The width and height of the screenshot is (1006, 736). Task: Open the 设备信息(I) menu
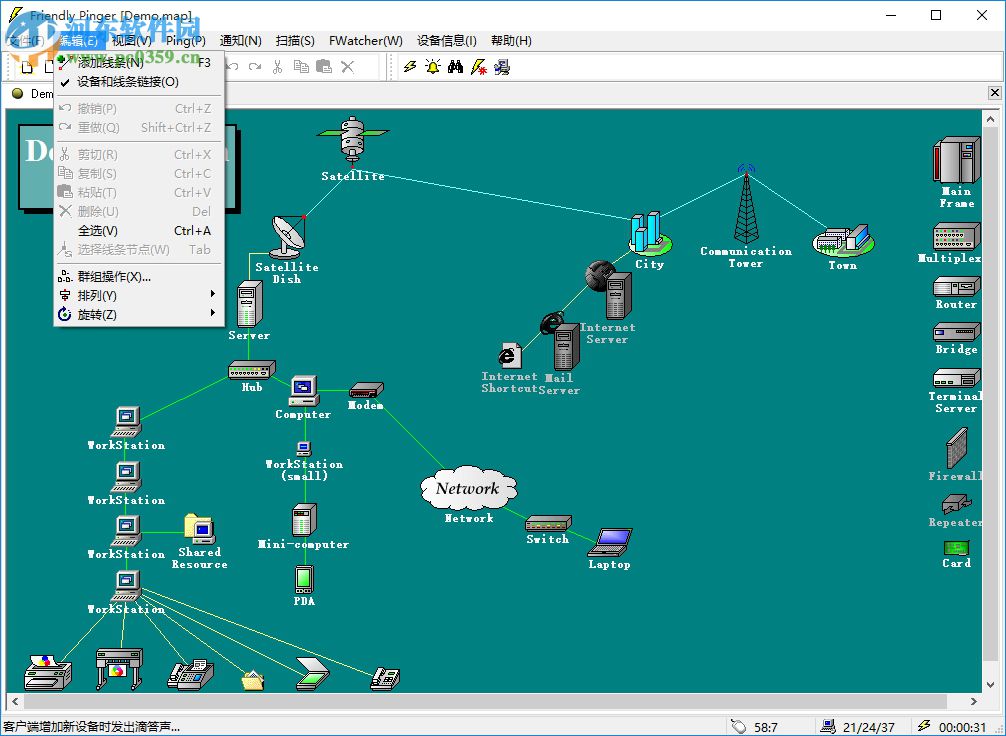point(447,40)
